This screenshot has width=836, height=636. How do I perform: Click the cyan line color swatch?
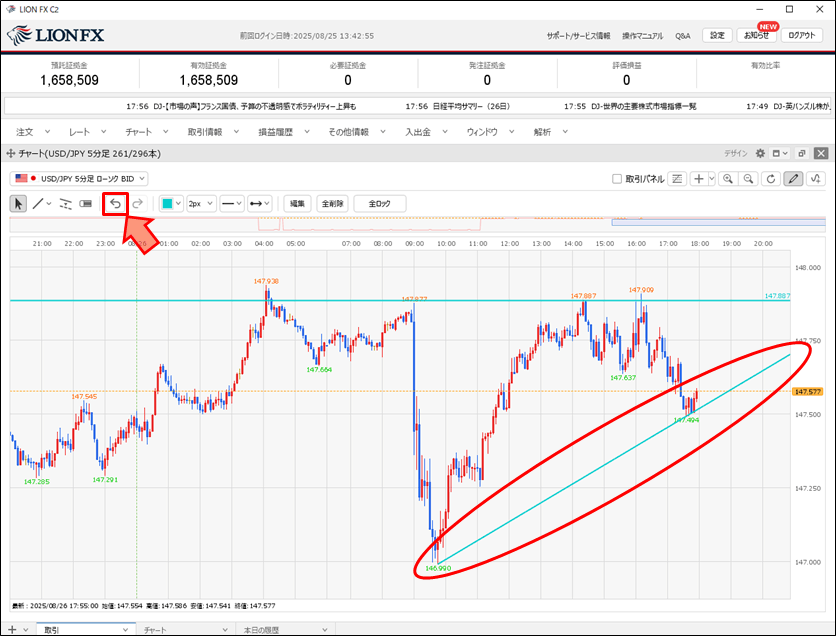pos(167,203)
